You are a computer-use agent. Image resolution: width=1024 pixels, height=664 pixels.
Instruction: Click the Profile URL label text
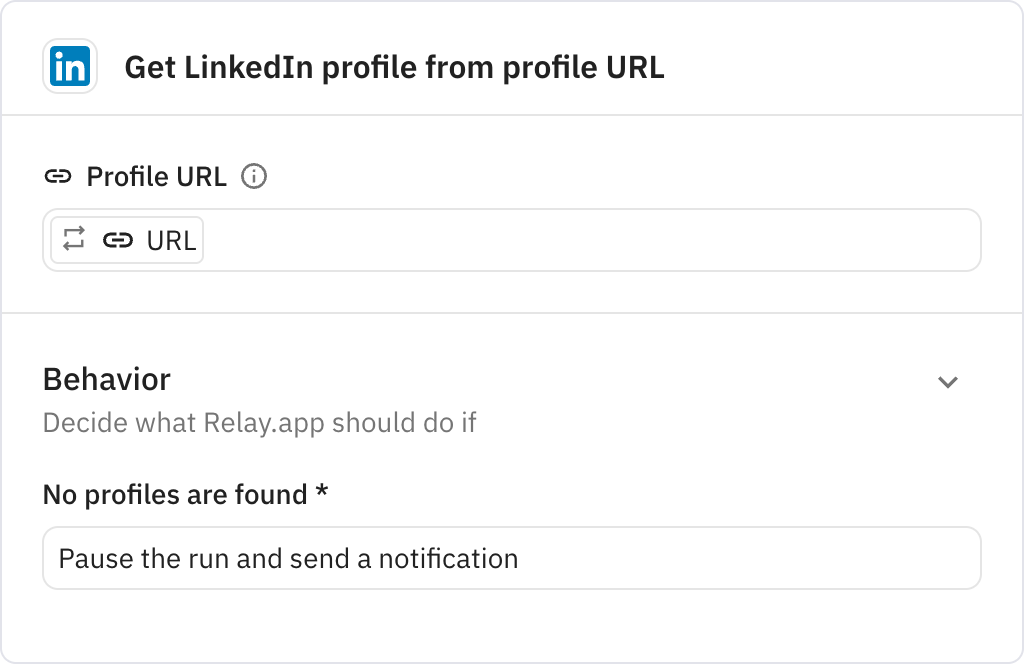(155, 176)
